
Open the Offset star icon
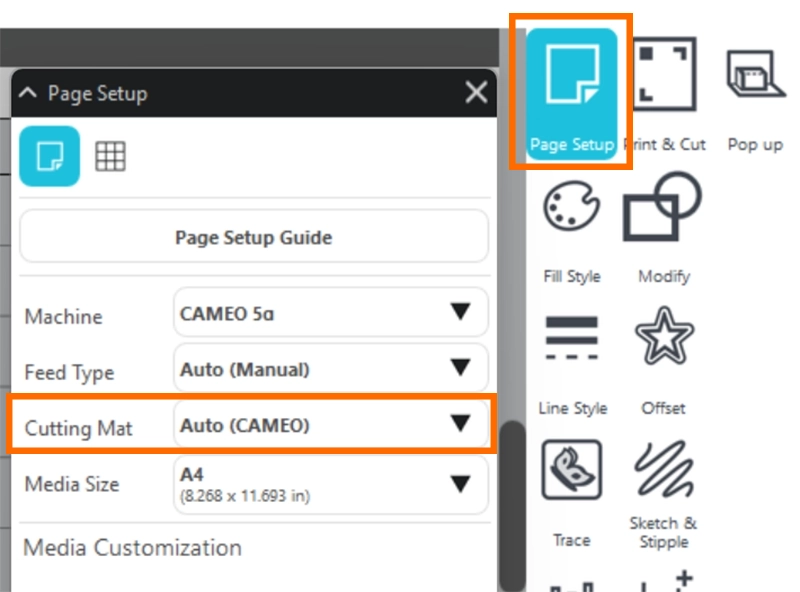coord(664,340)
